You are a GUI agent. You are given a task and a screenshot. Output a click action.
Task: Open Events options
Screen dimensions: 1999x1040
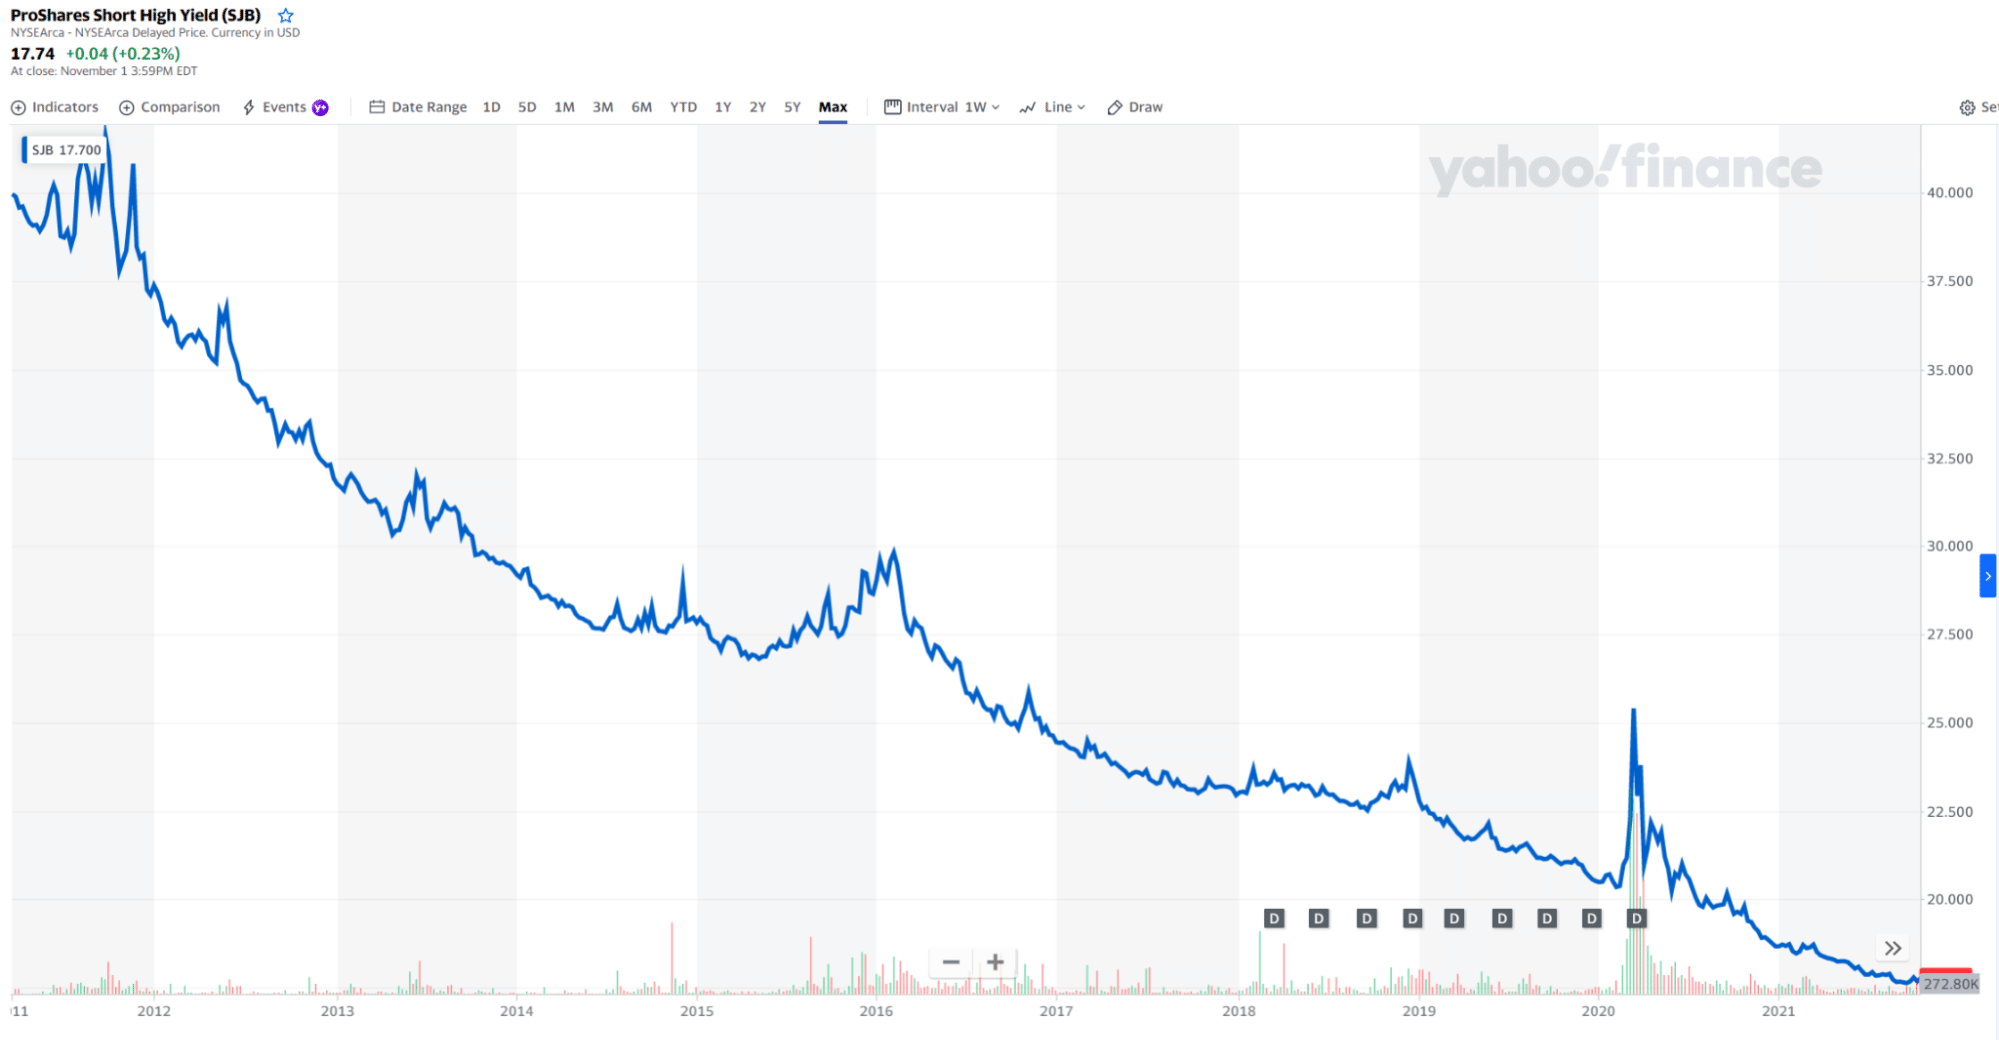click(285, 107)
